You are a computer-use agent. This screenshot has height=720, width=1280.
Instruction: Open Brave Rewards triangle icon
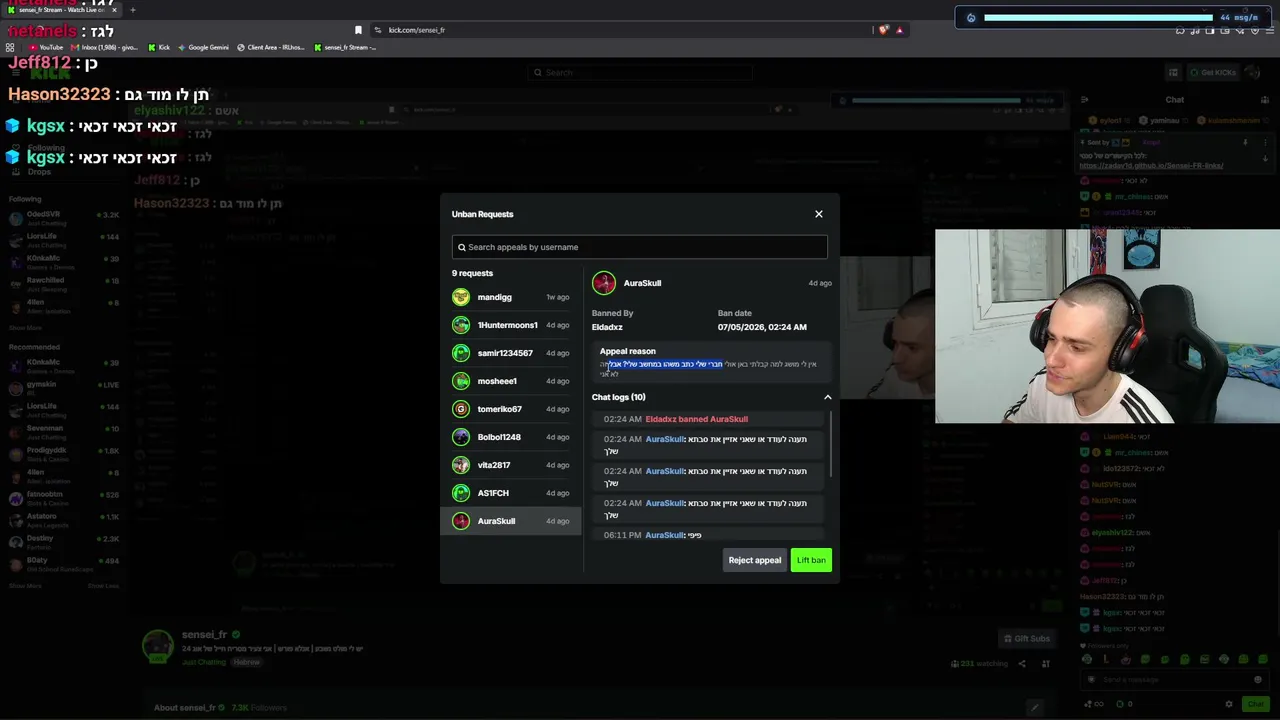[x=899, y=30]
